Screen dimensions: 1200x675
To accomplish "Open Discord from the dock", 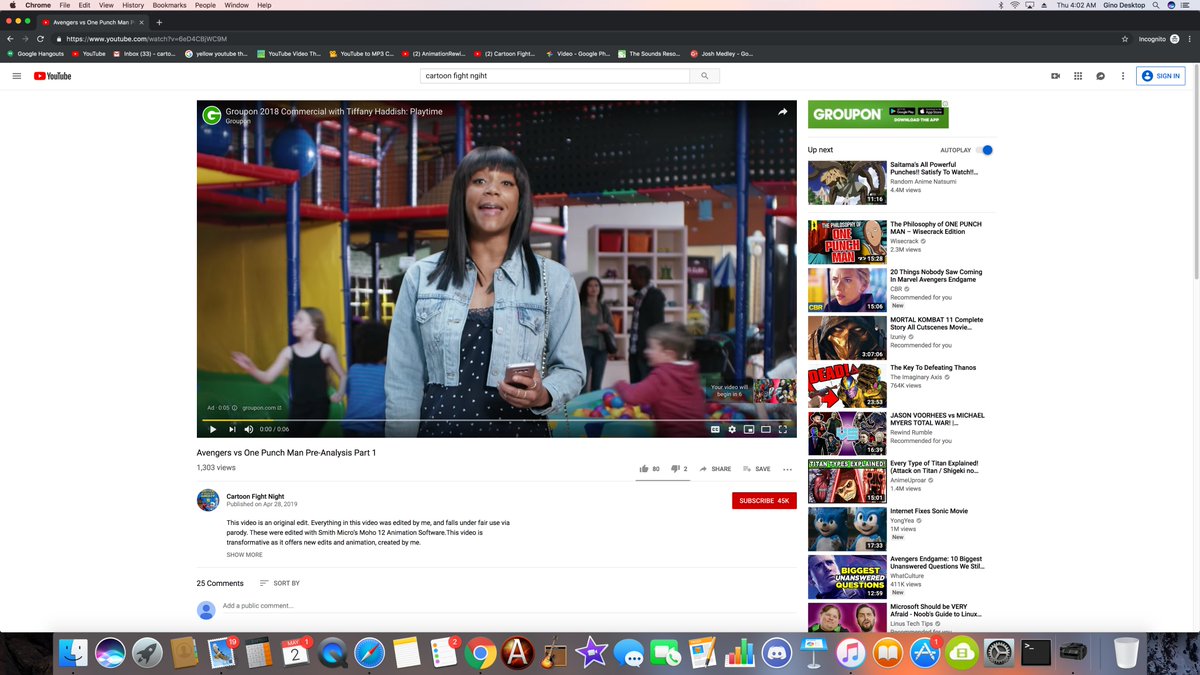I will click(777, 653).
